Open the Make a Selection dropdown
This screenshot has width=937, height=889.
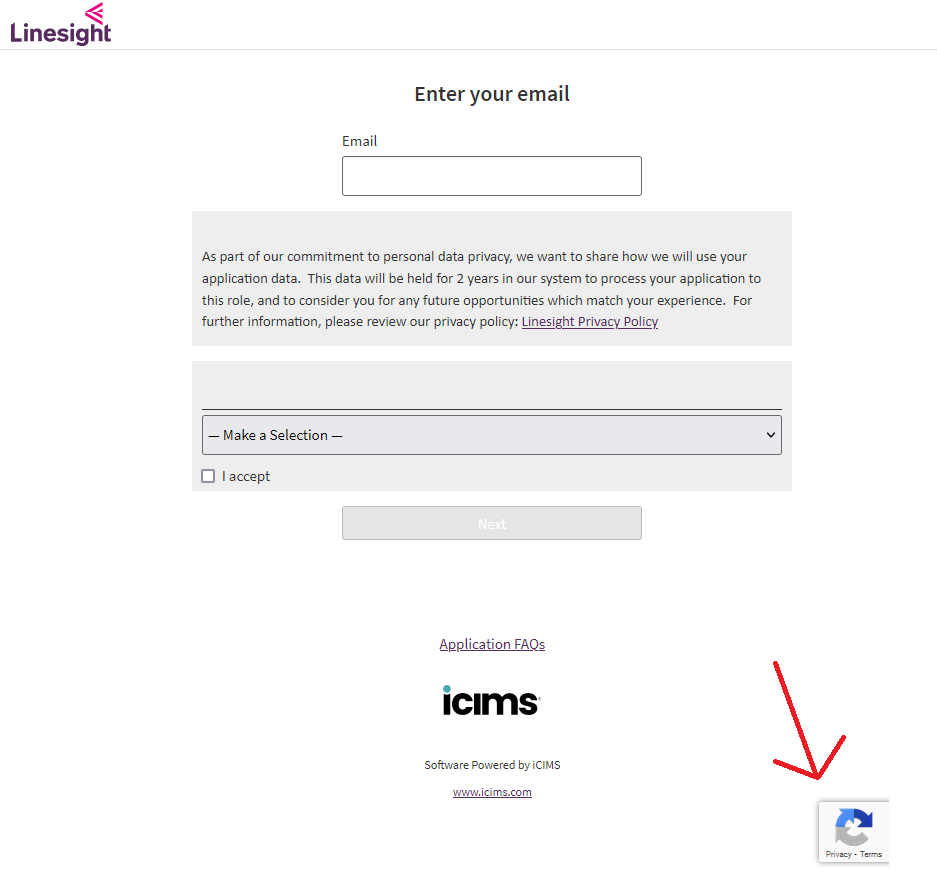tap(491, 435)
